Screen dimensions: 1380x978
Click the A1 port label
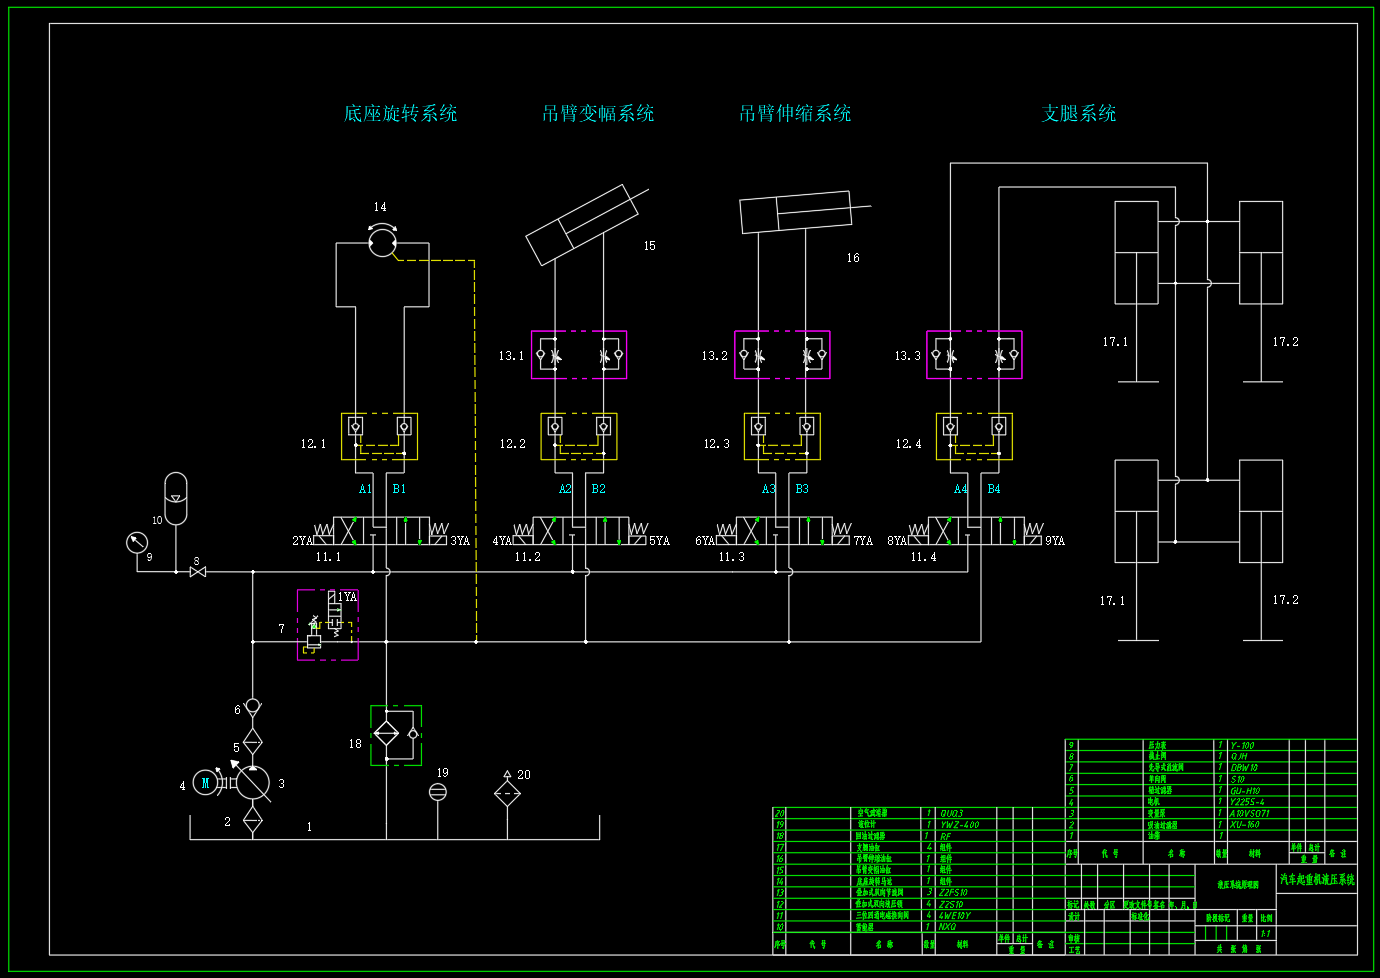tap(366, 489)
